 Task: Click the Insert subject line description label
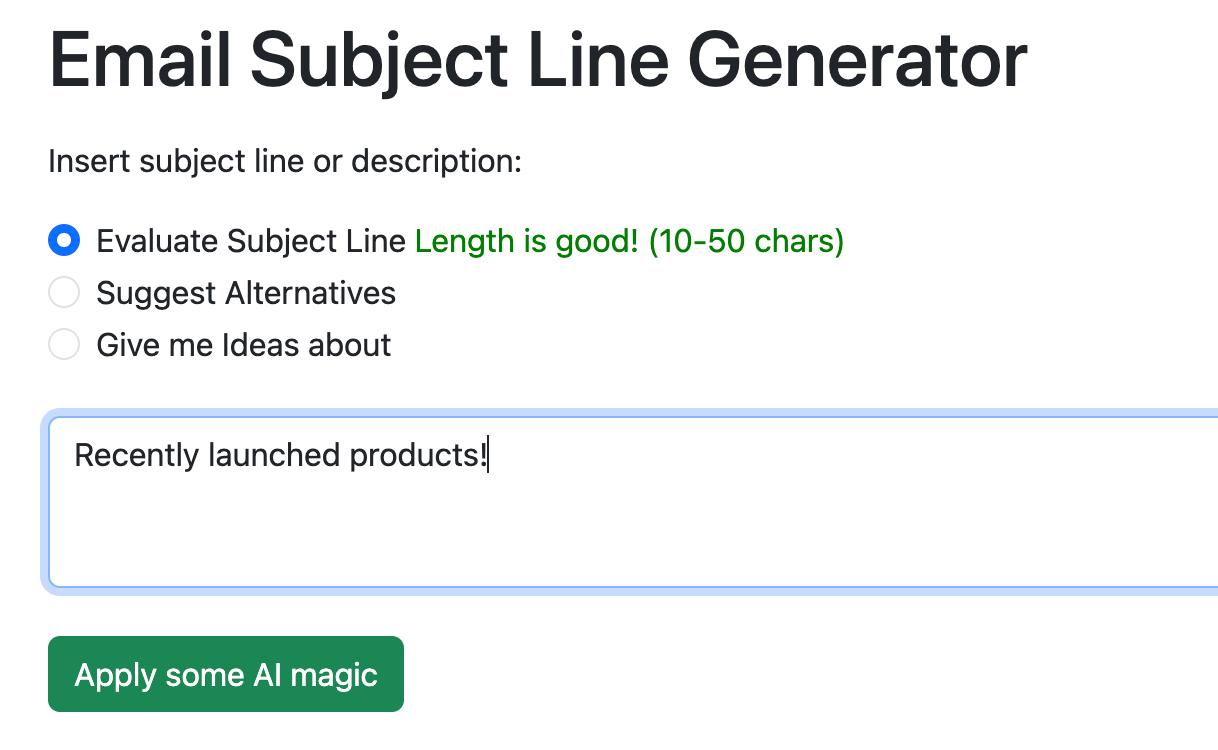click(x=284, y=160)
